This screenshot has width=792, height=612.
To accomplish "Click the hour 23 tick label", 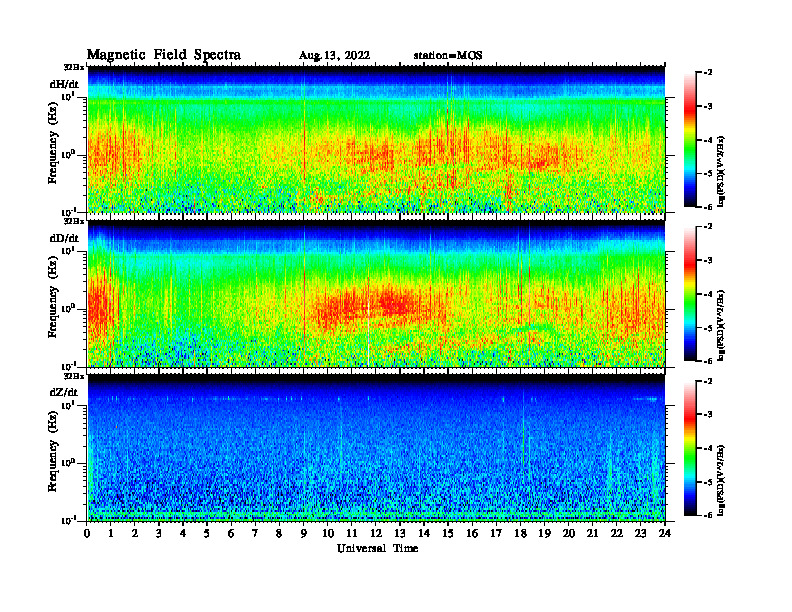I will pyautogui.click(x=641, y=534).
